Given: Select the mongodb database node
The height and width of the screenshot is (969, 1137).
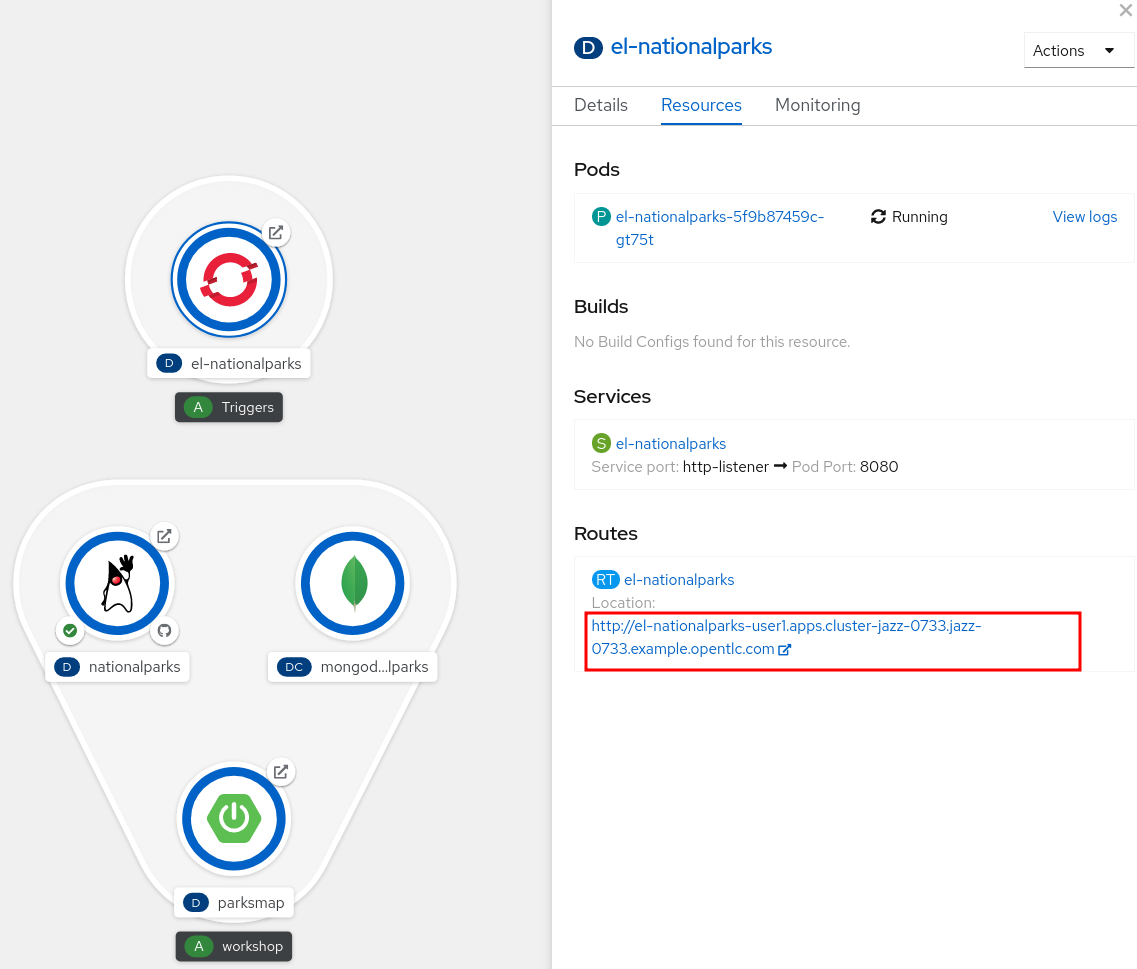Looking at the screenshot, I should [352, 583].
